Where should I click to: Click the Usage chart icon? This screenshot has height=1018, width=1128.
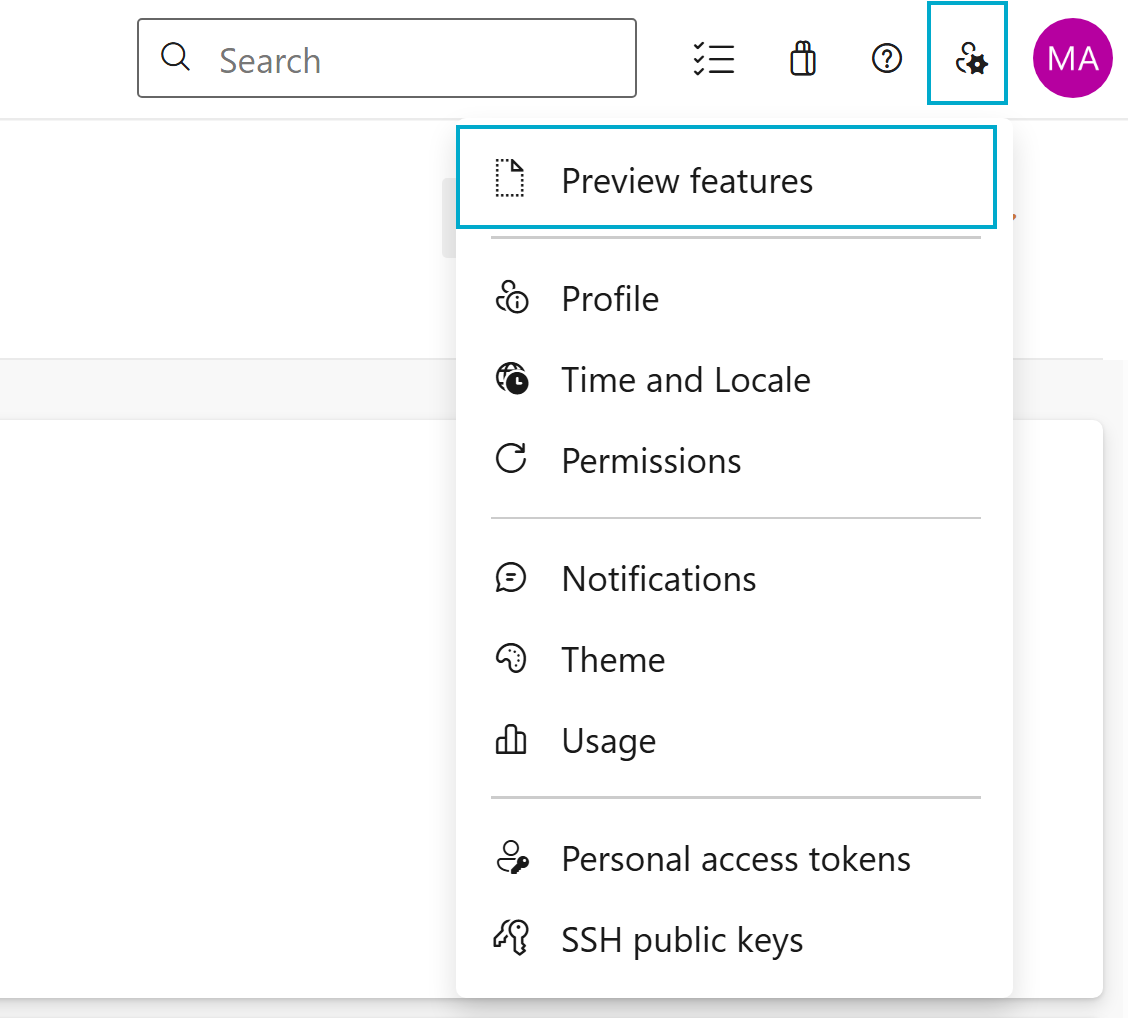[x=512, y=740]
